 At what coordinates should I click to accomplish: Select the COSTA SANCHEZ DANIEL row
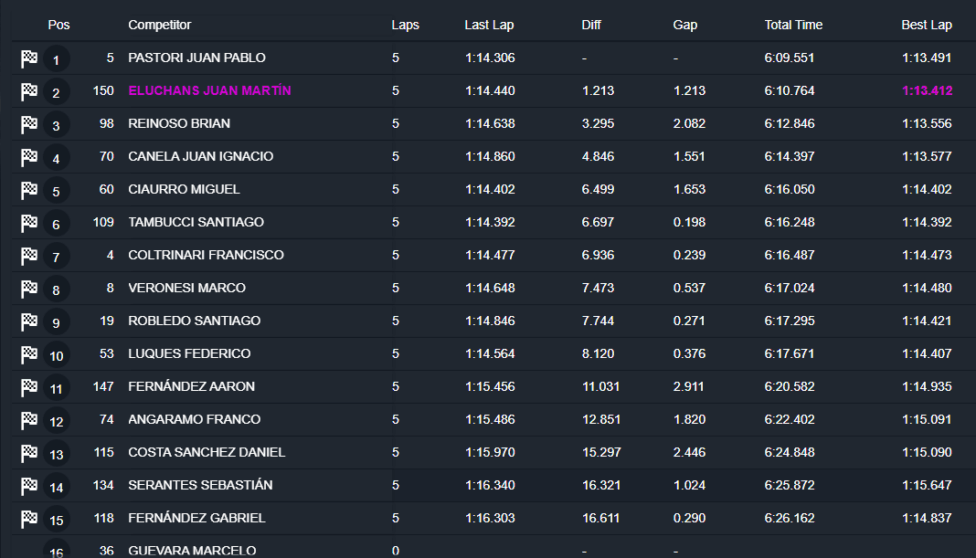point(494,452)
